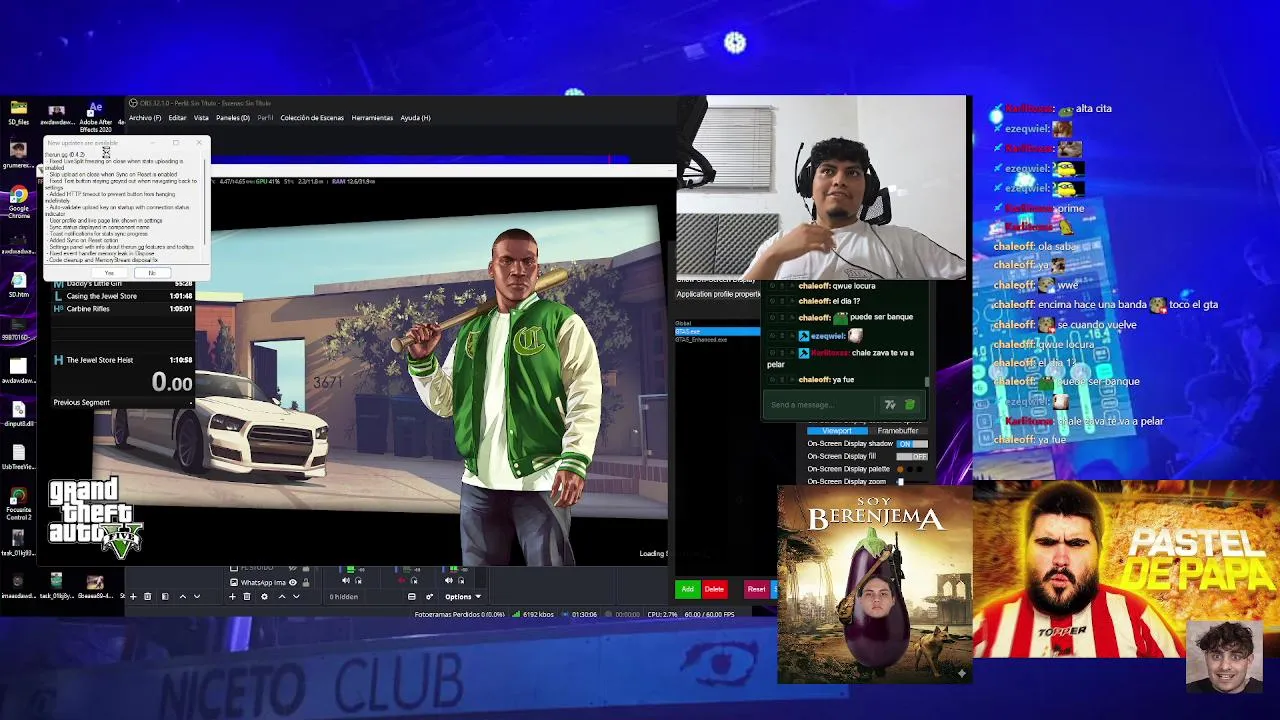Open Adobe After Effects 2020 shortcut
Image resolution: width=1280 pixels, height=720 pixels.
(95, 118)
